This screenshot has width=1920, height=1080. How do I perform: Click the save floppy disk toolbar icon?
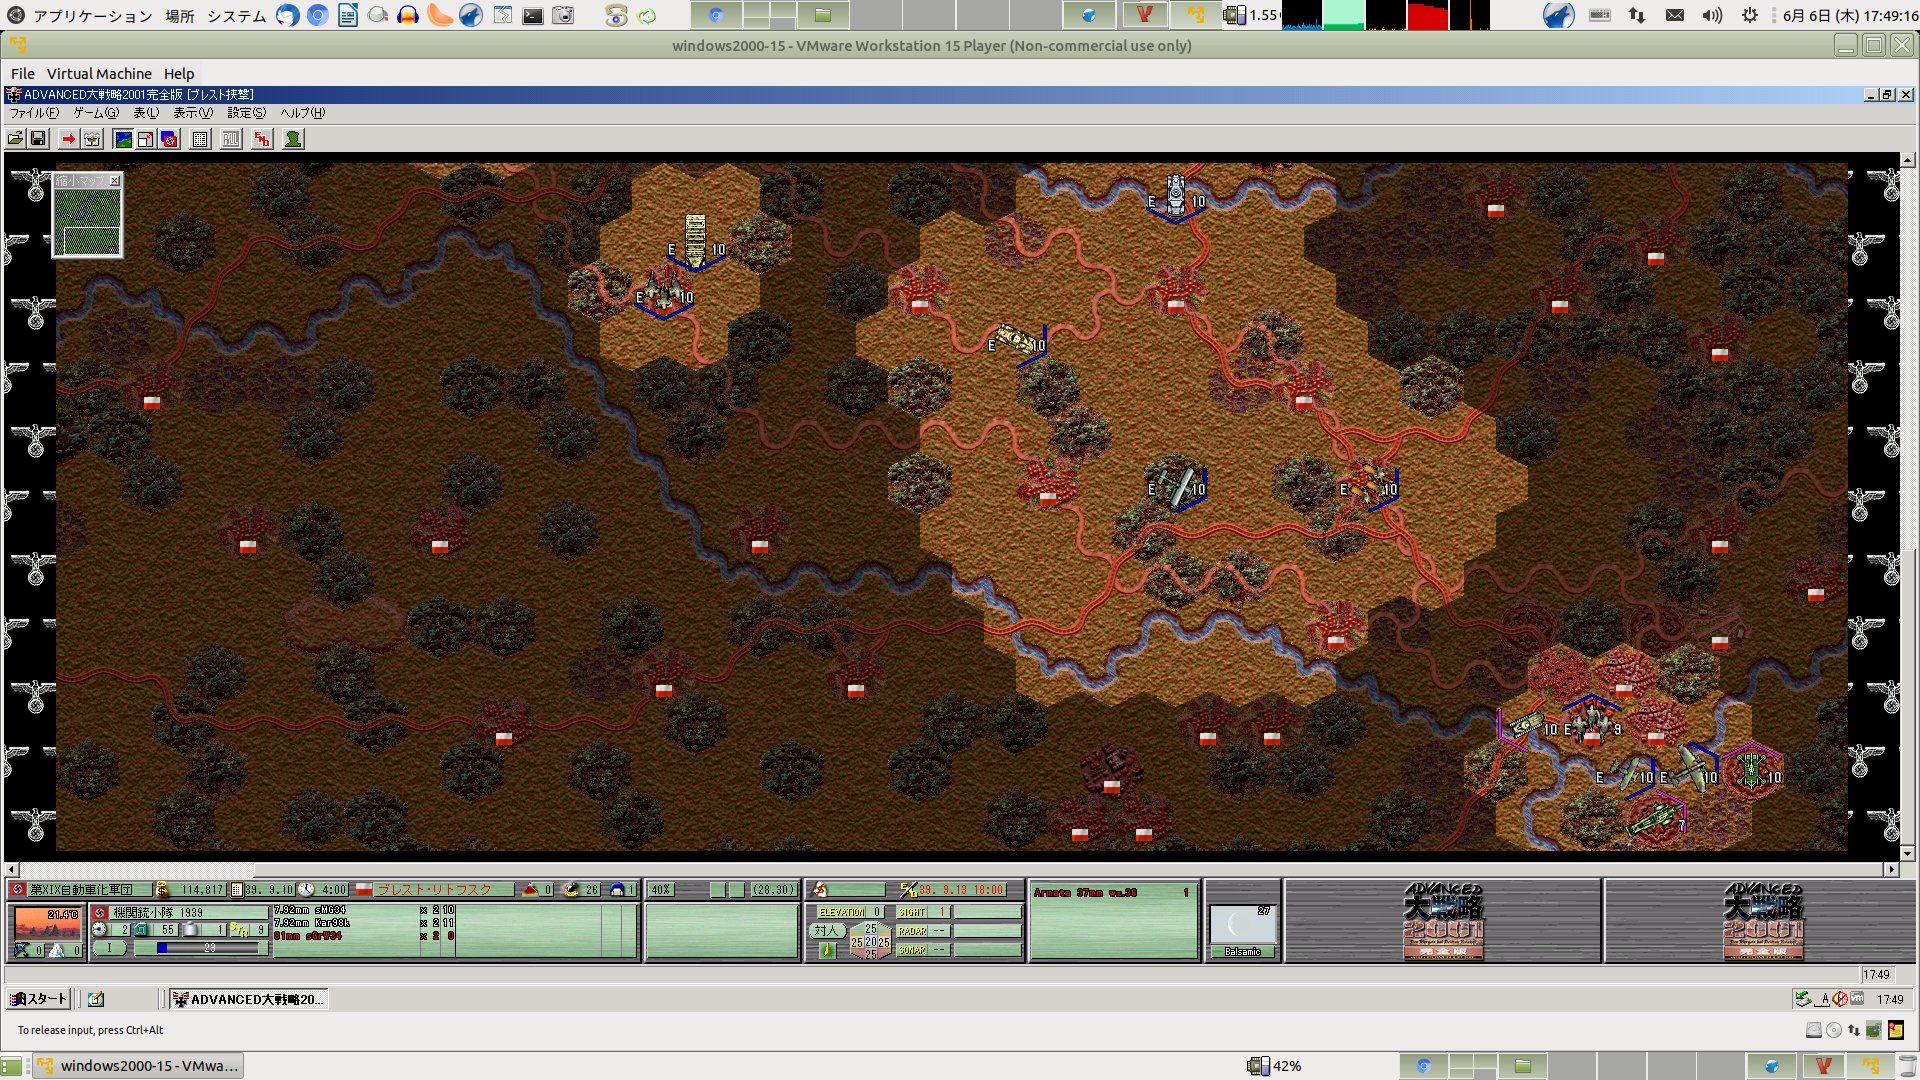click(38, 139)
